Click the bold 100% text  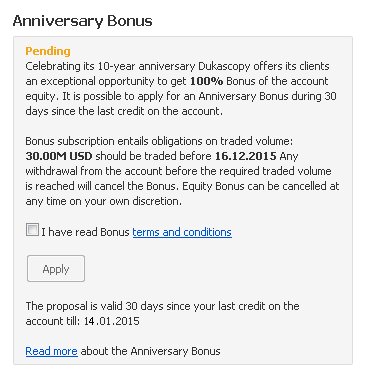[x=207, y=81]
